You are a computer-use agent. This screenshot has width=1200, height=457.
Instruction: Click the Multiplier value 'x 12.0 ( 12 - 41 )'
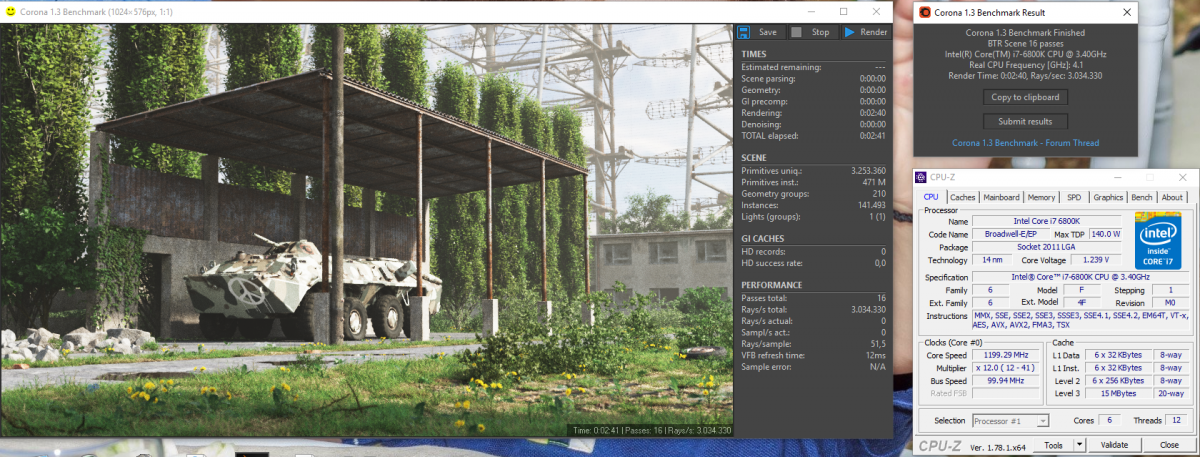1007,368
